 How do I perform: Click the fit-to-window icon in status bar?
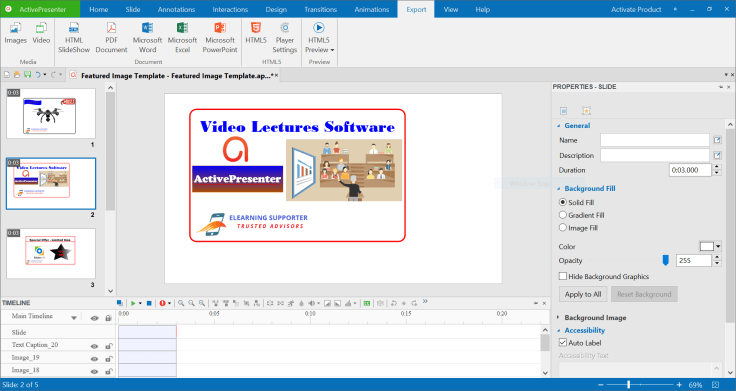(715, 385)
